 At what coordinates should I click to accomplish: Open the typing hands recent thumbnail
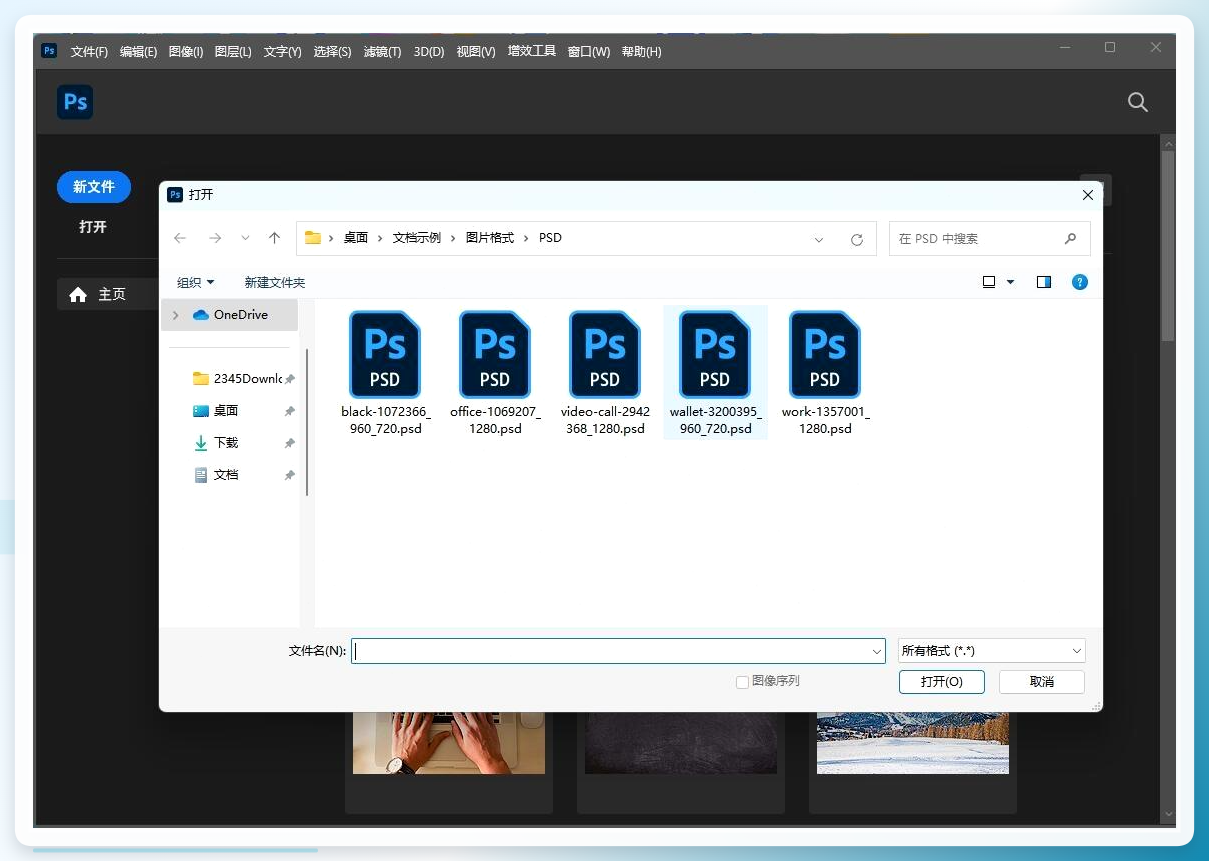tap(449, 743)
